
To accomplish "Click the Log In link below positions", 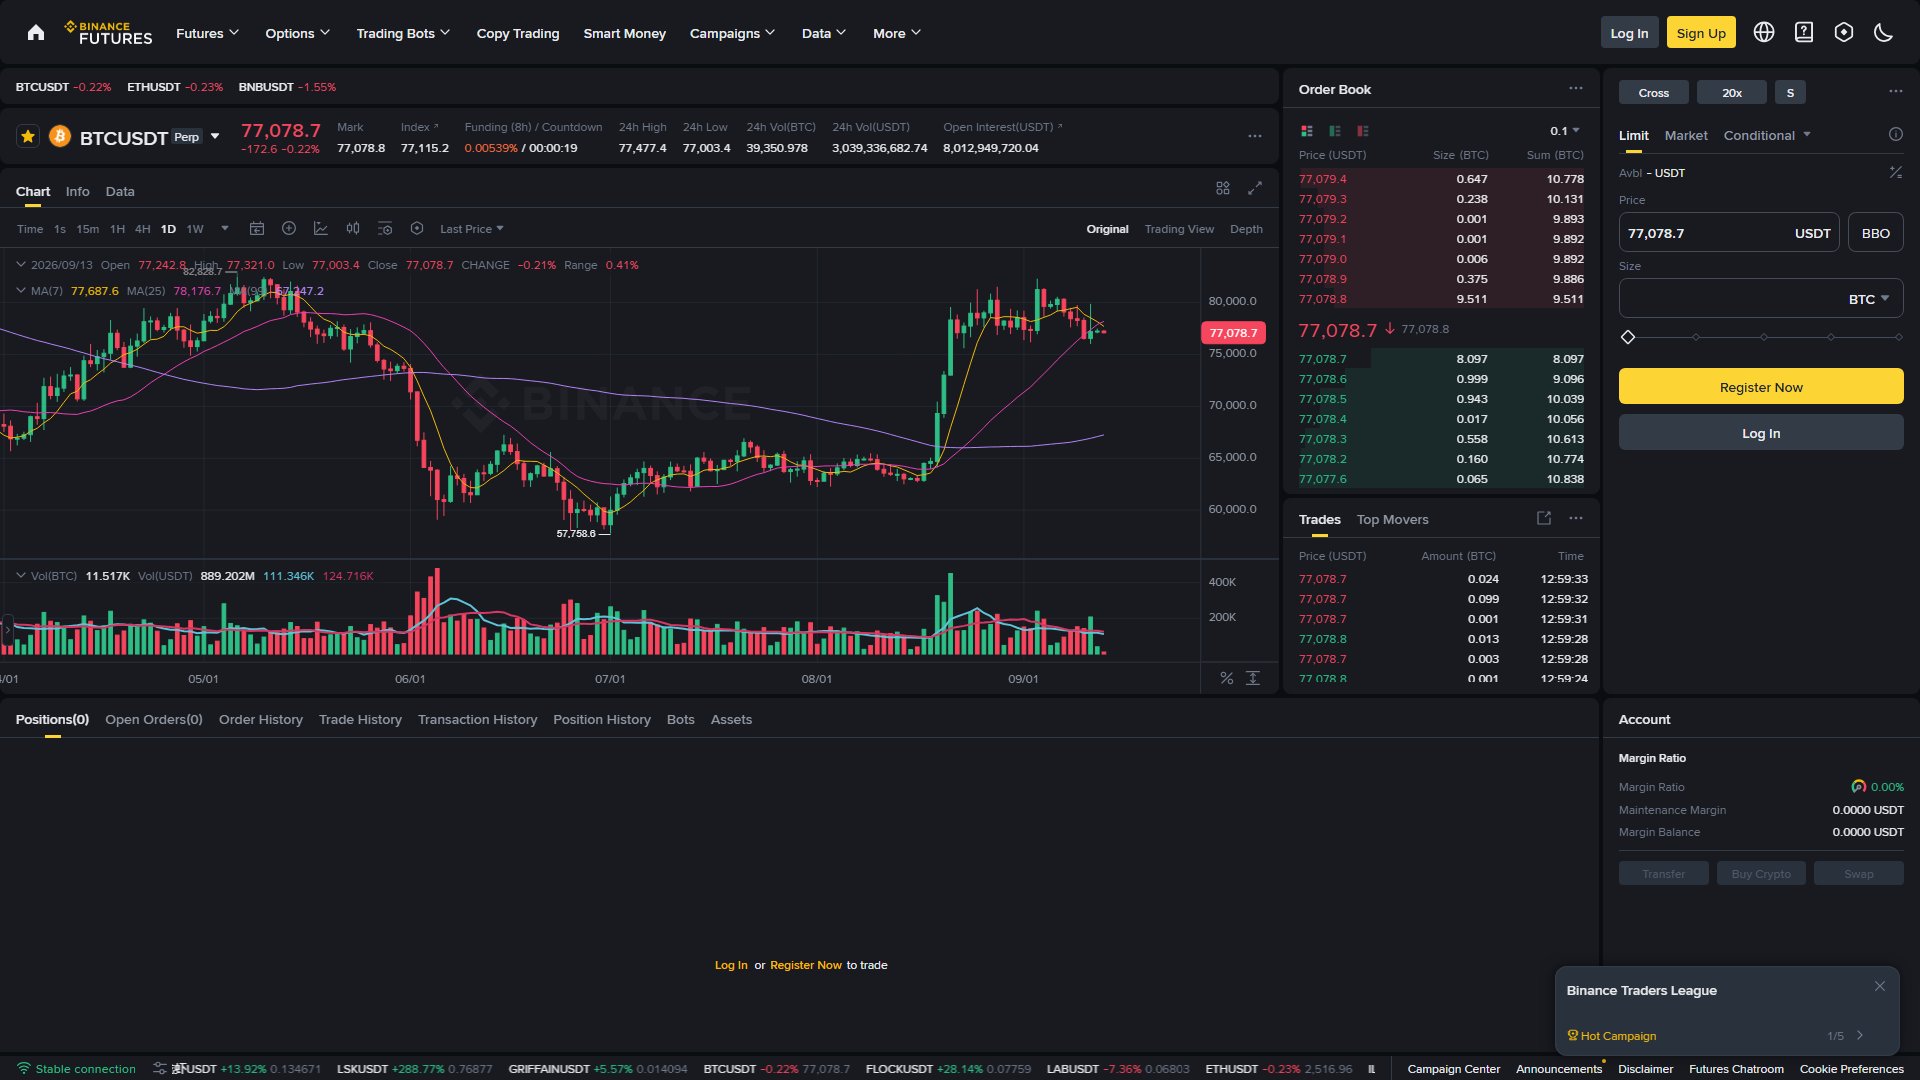I will click(x=731, y=966).
